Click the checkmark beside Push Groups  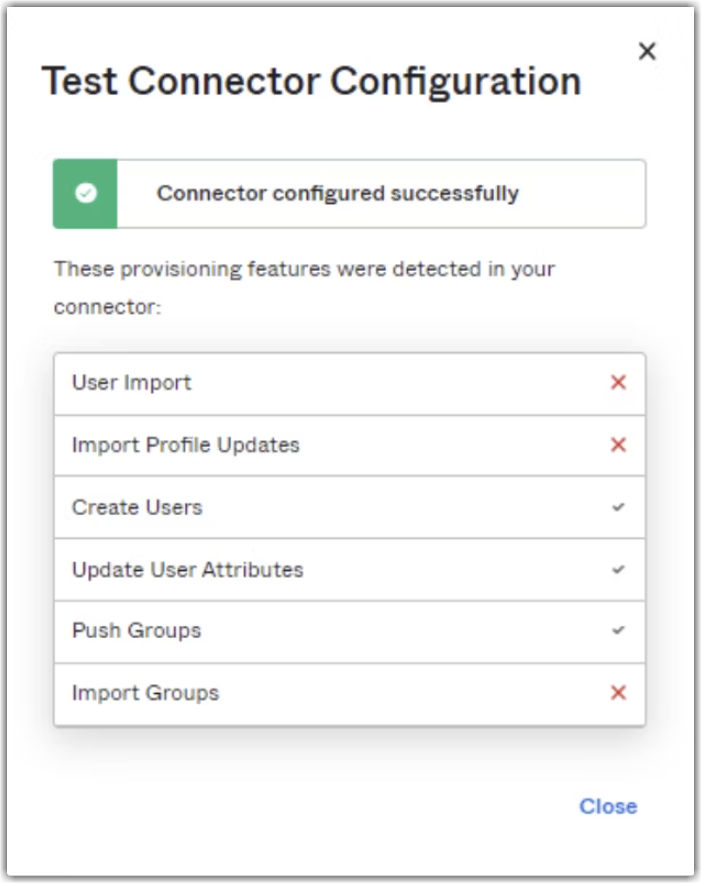point(618,630)
